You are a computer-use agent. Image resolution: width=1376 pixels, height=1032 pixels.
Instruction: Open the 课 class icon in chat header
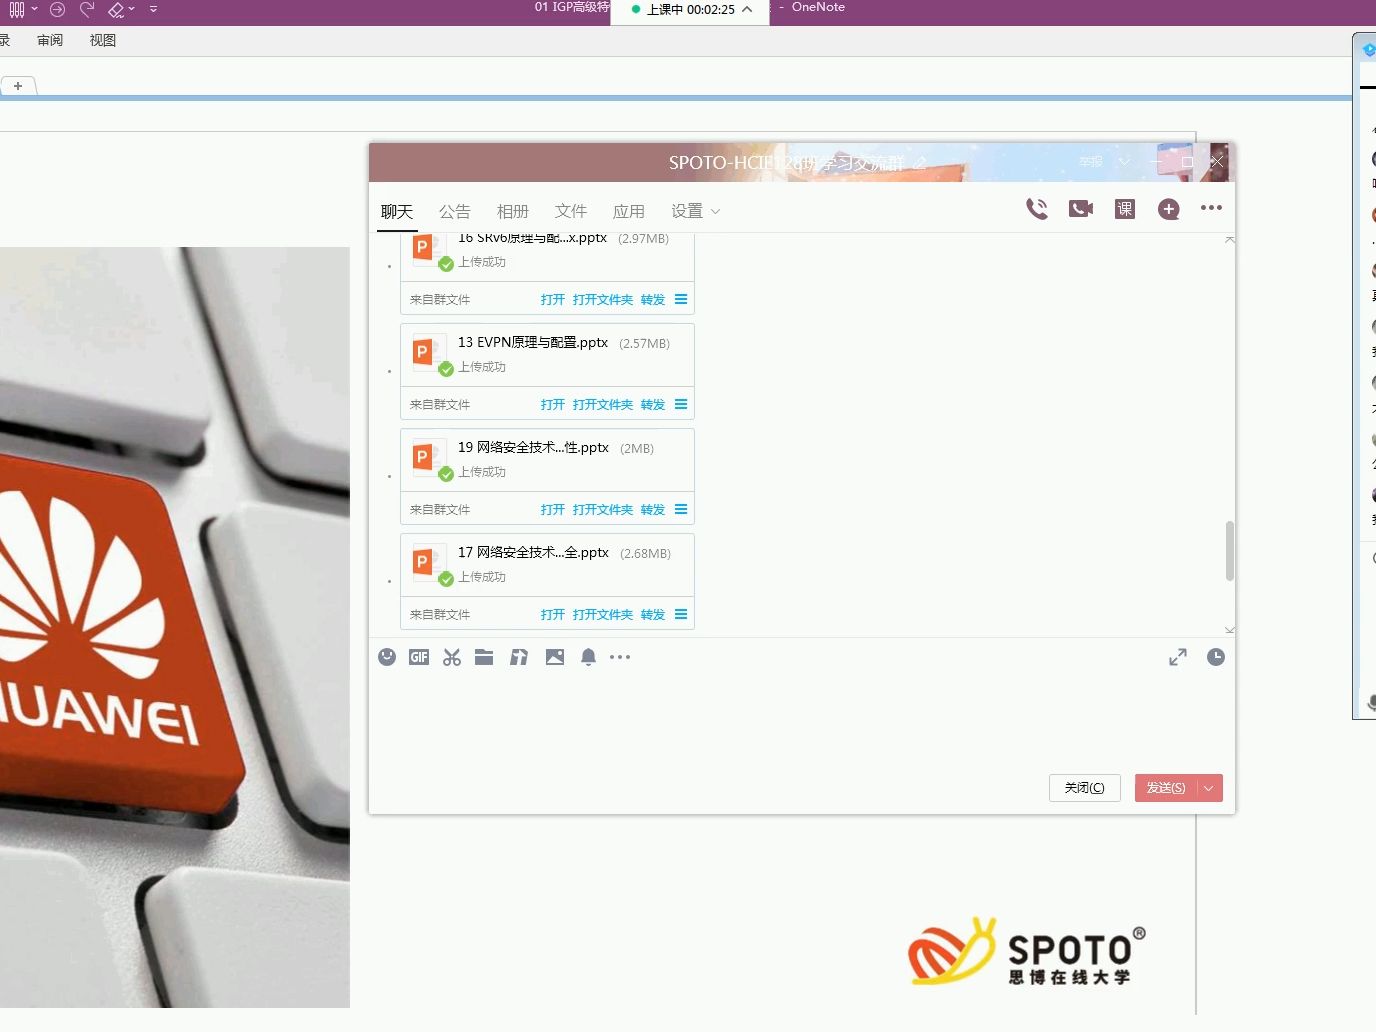1125,209
